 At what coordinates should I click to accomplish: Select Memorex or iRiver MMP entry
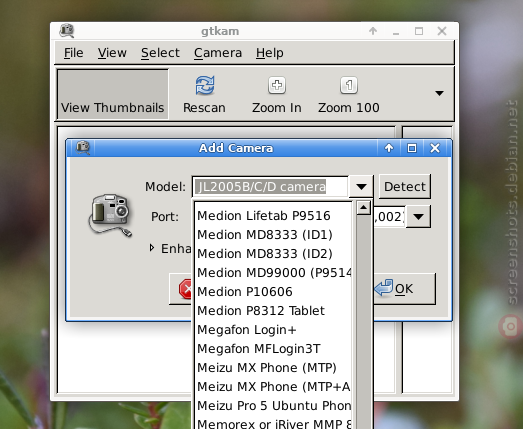[273, 423]
